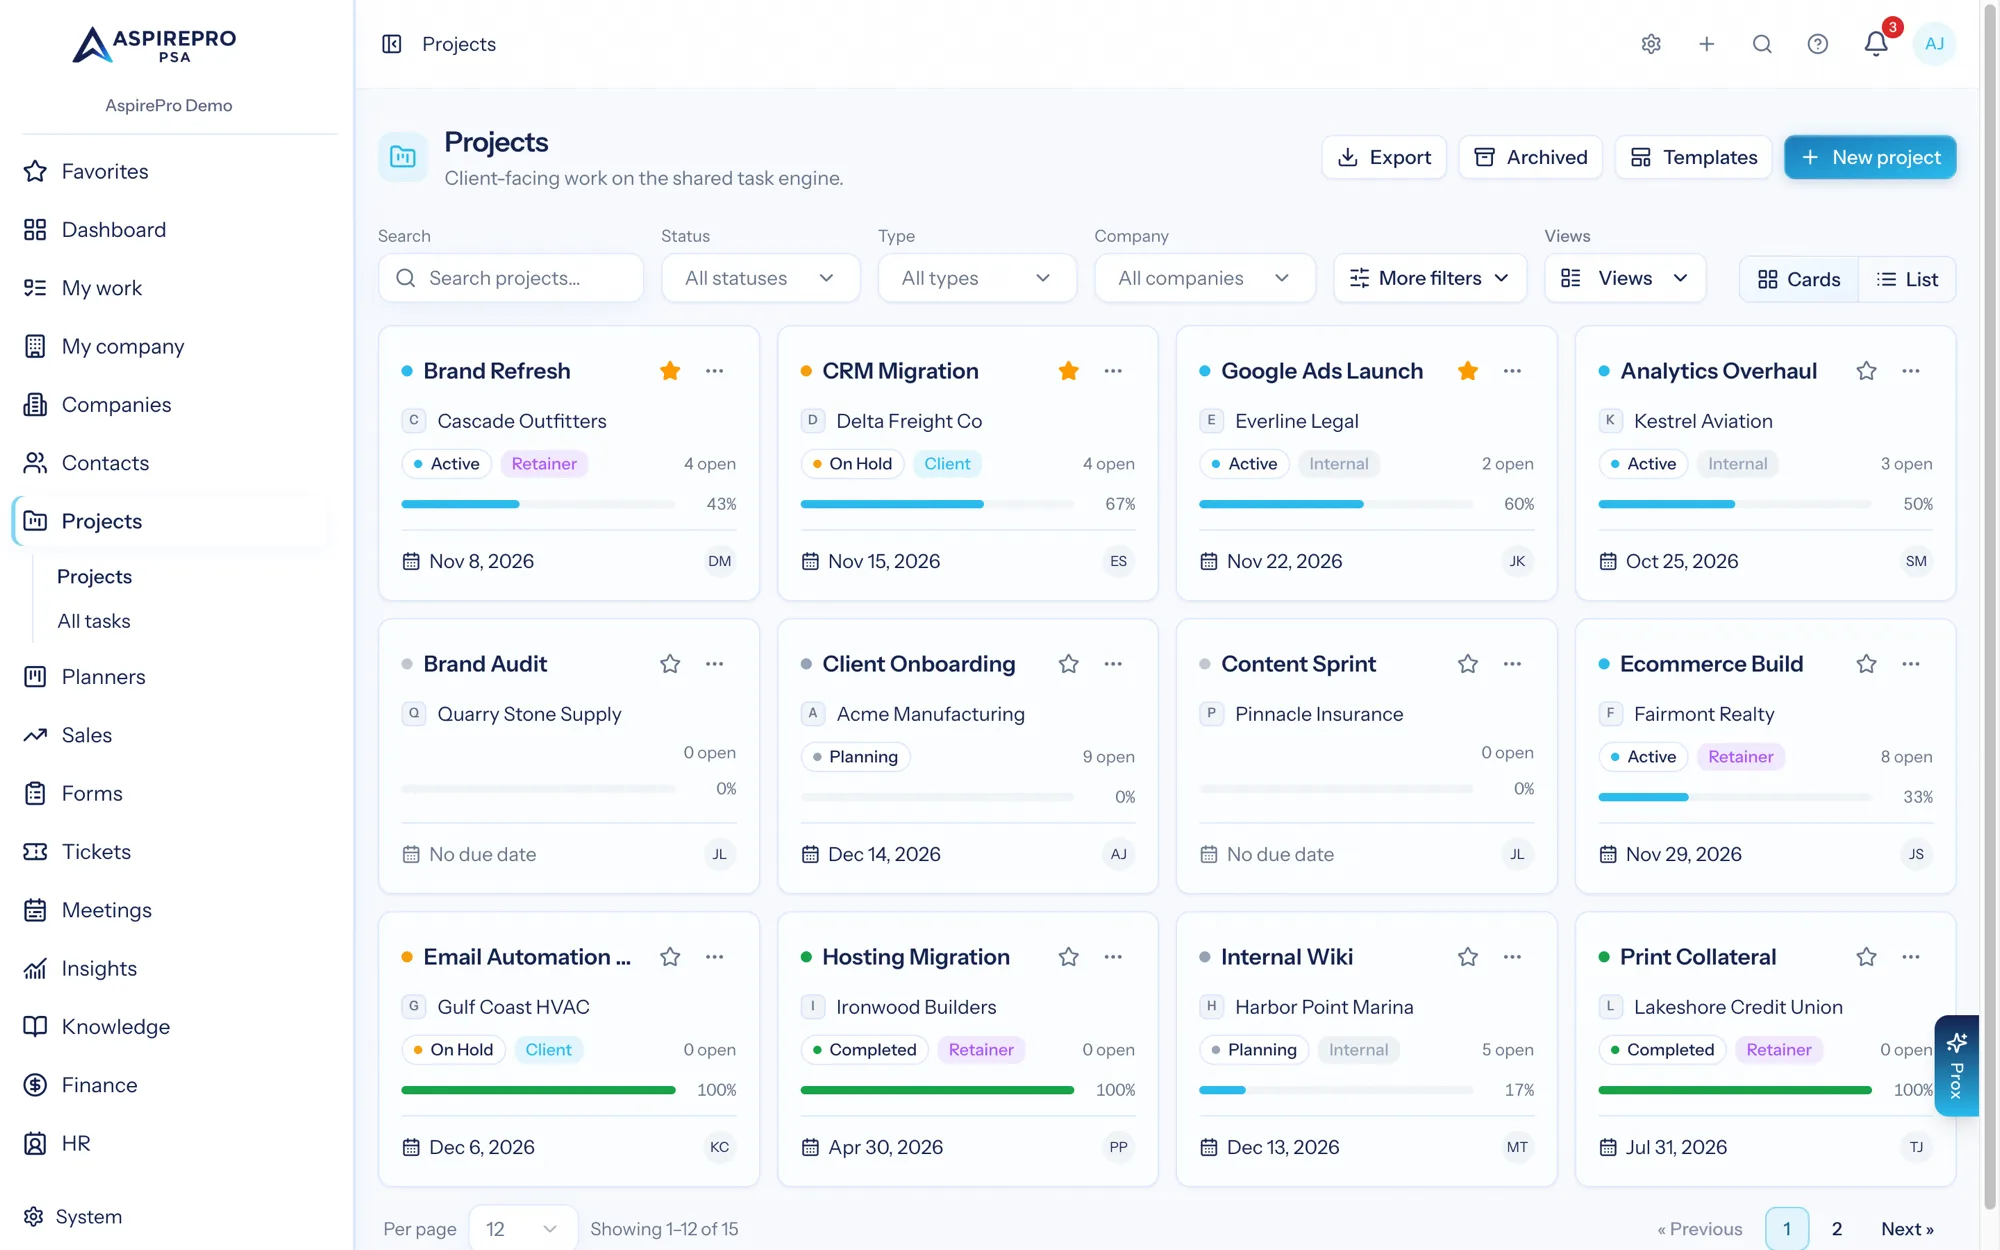Open more options for CRM Migration
Viewport: 2000px width, 1250px height.
coord(1113,371)
